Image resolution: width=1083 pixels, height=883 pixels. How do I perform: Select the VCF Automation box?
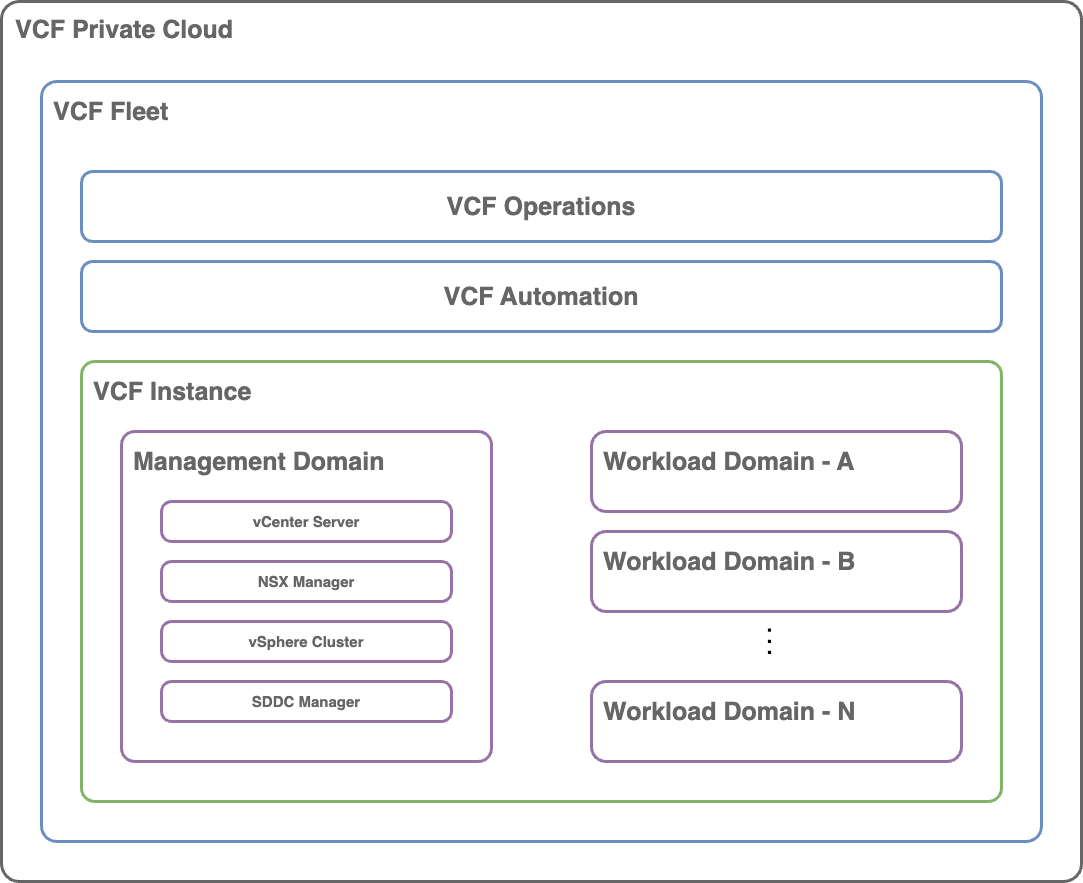point(540,297)
